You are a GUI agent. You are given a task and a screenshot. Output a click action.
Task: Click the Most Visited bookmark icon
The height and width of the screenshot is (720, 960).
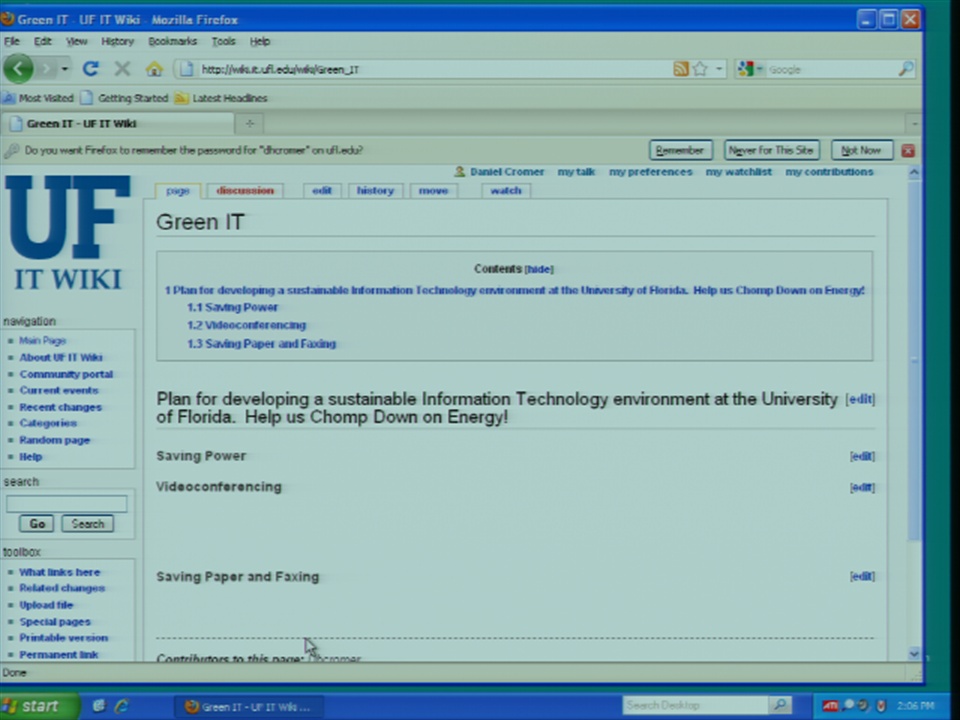click(x=9, y=98)
